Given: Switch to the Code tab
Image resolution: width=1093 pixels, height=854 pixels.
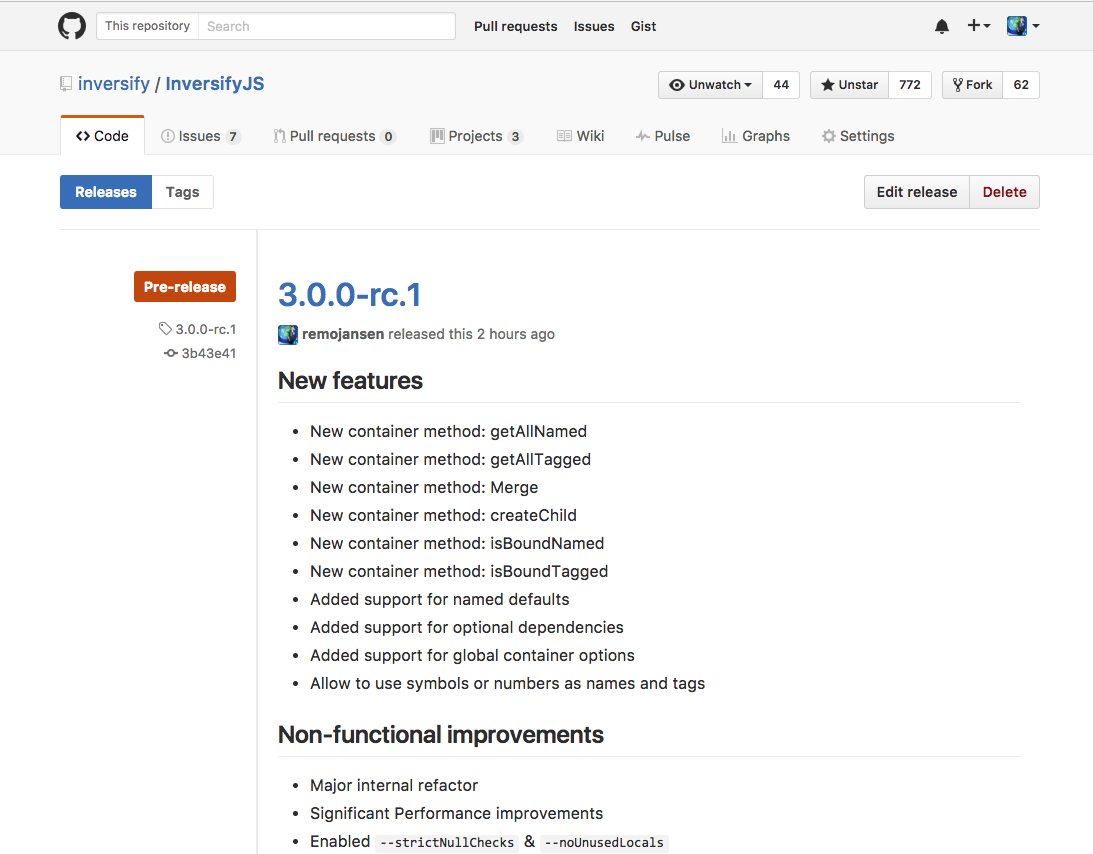Looking at the screenshot, I should tap(102, 136).
